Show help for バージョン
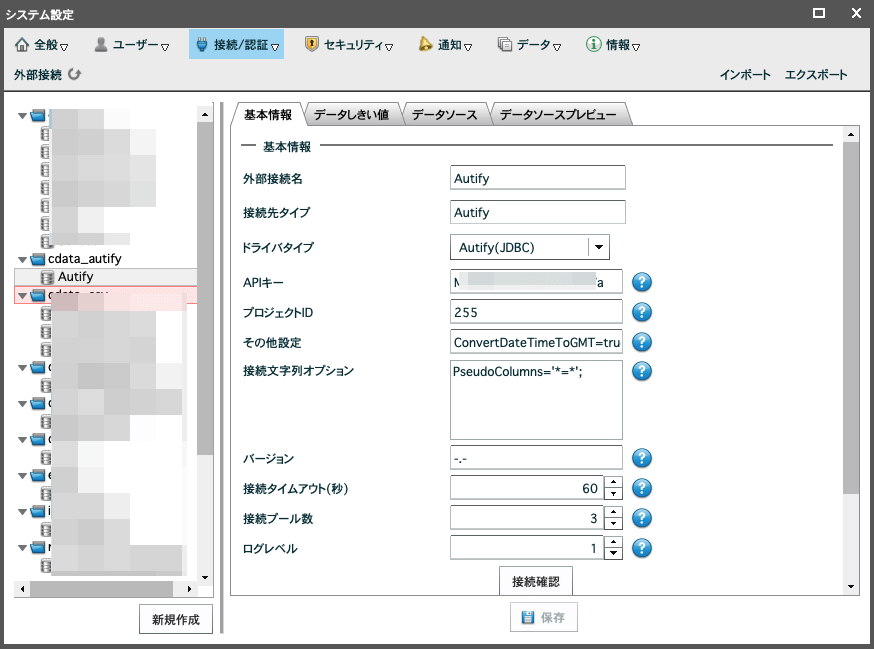The width and height of the screenshot is (874, 649). pyautogui.click(x=642, y=458)
